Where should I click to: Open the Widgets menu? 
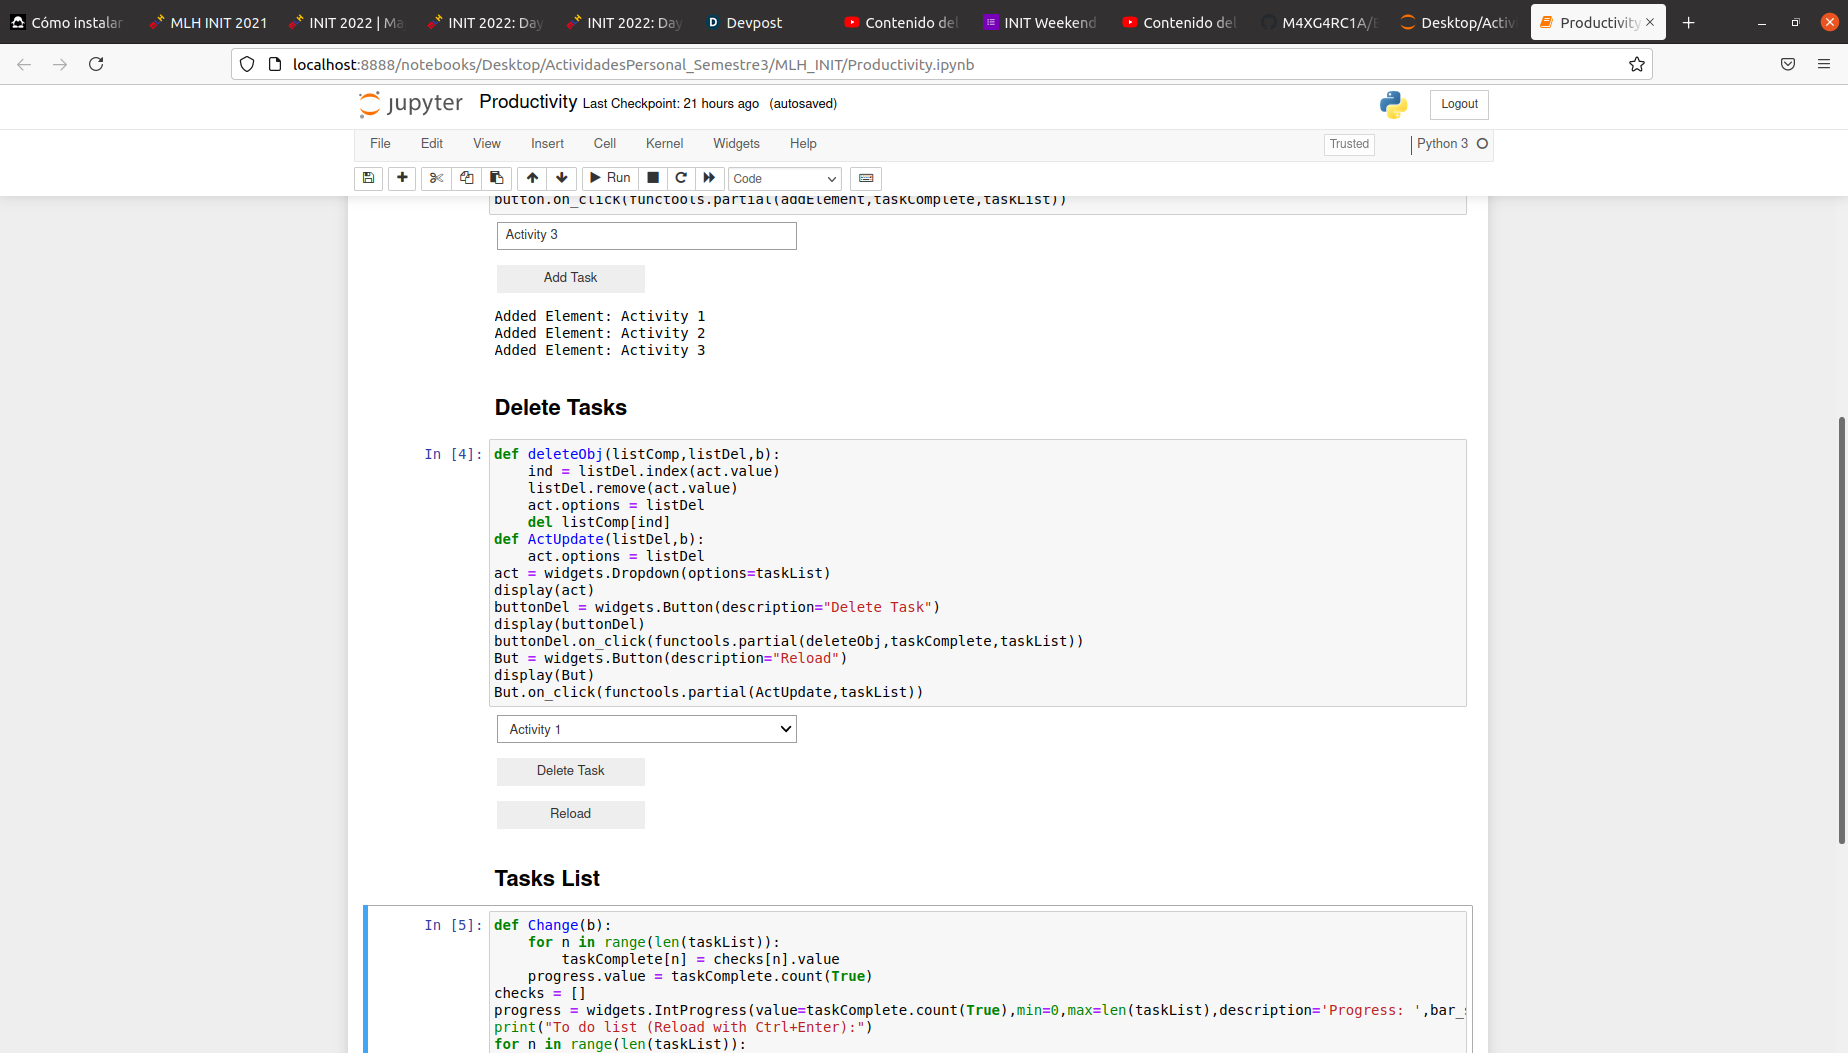pos(736,144)
